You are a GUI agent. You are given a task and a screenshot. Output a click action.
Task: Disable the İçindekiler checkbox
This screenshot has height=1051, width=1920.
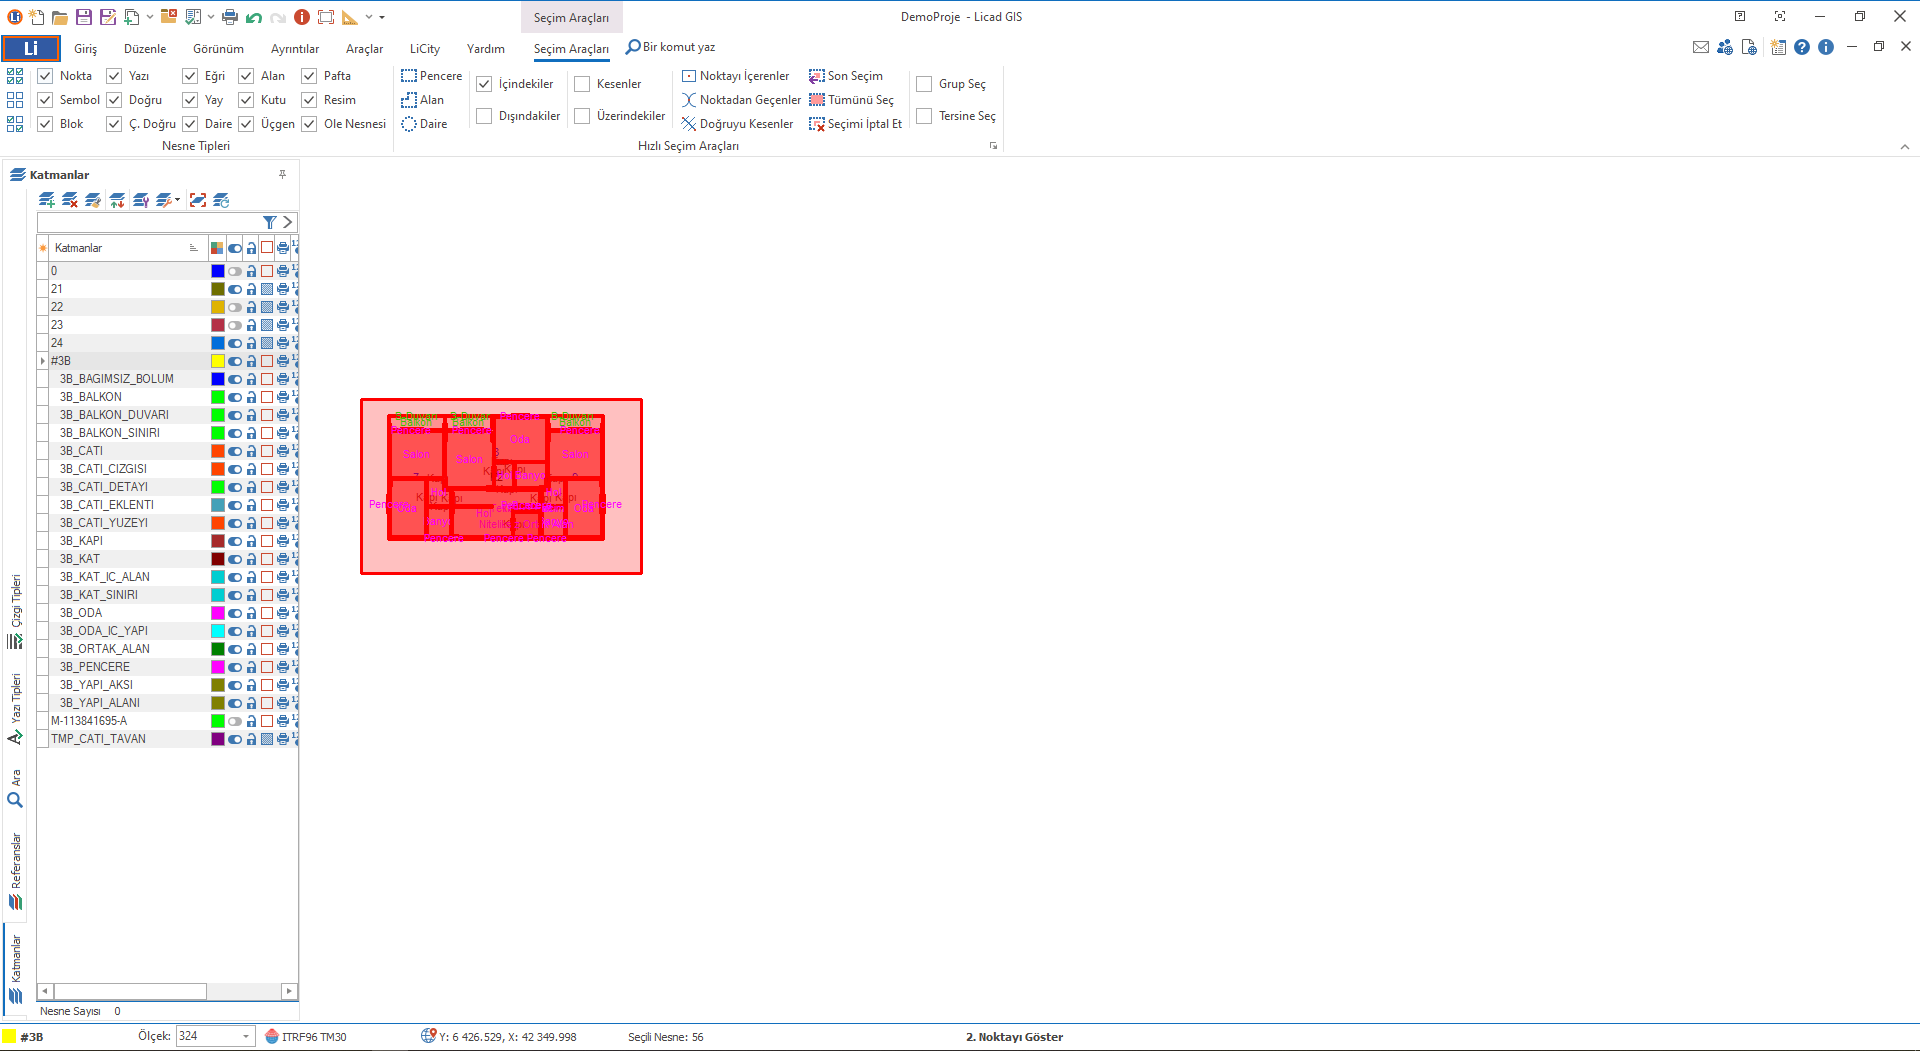484,84
